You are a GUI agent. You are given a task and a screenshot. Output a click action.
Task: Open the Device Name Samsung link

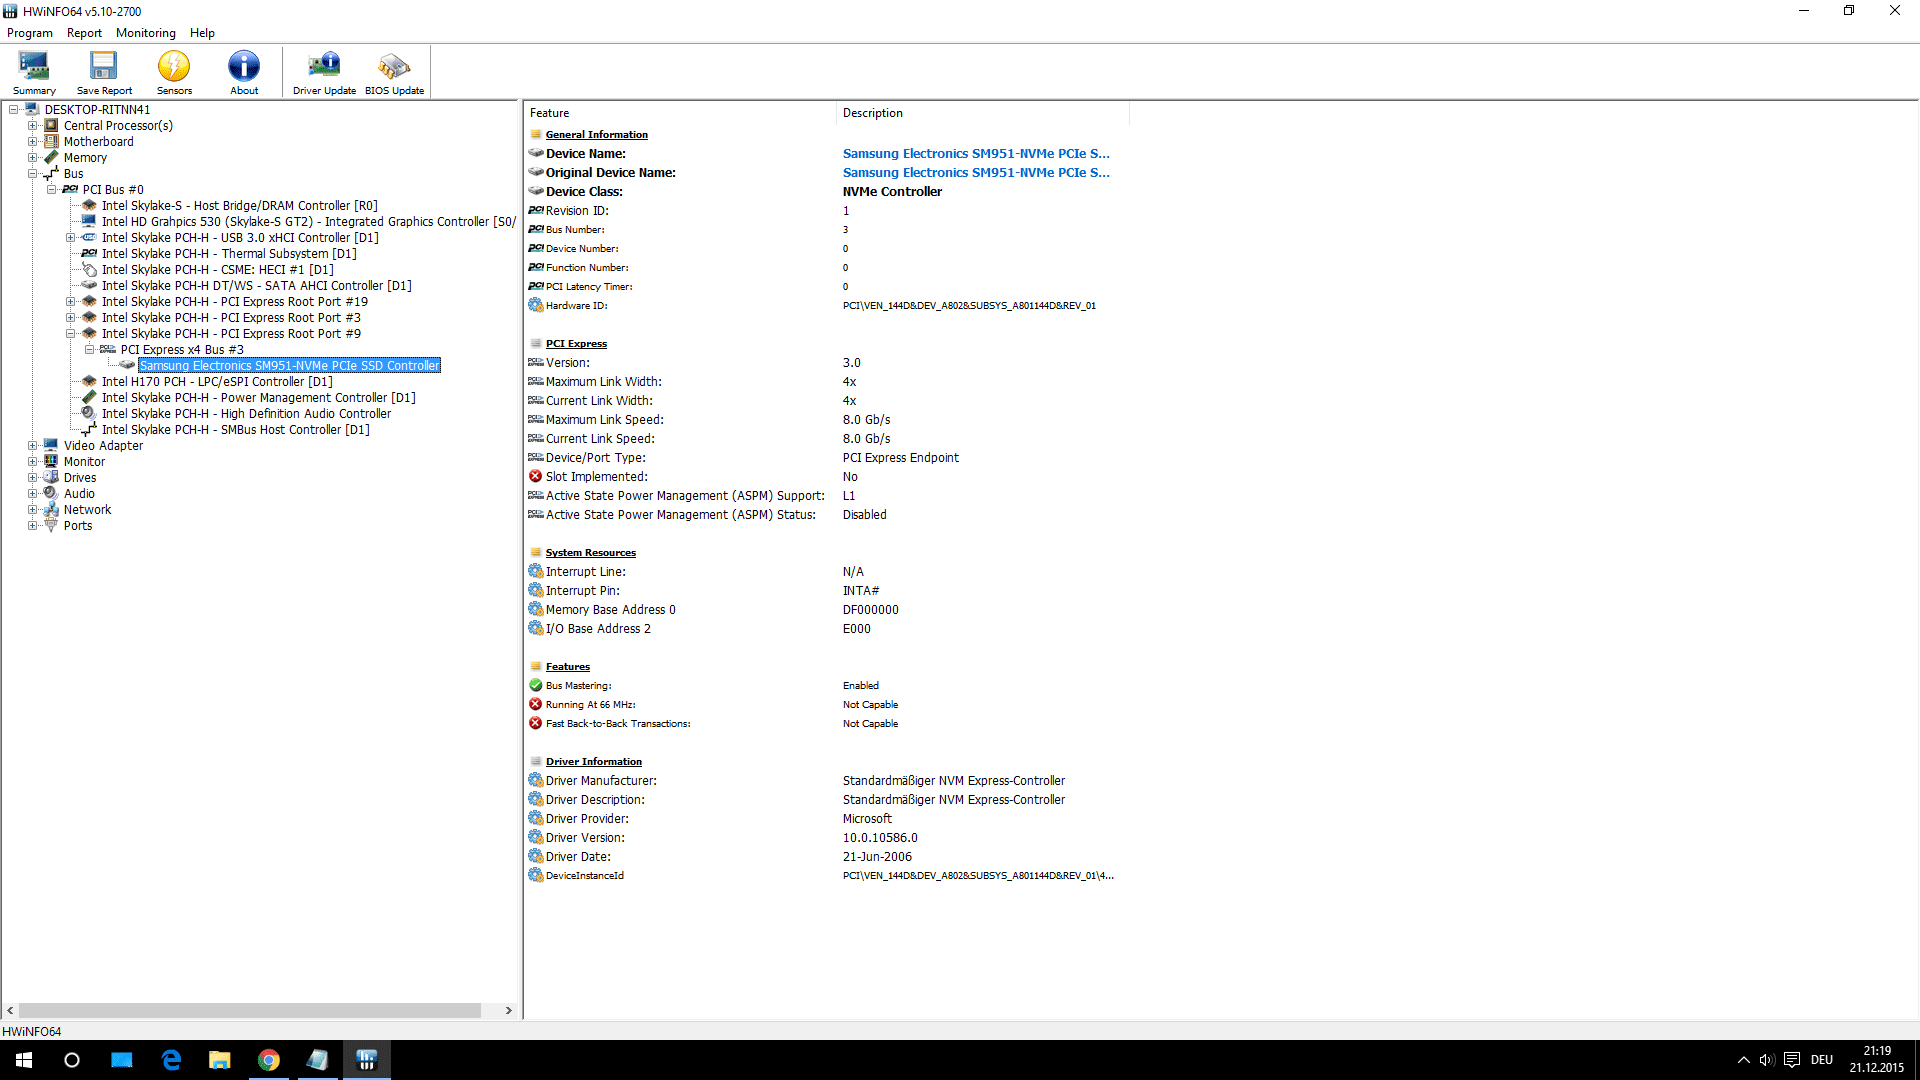click(x=976, y=154)
